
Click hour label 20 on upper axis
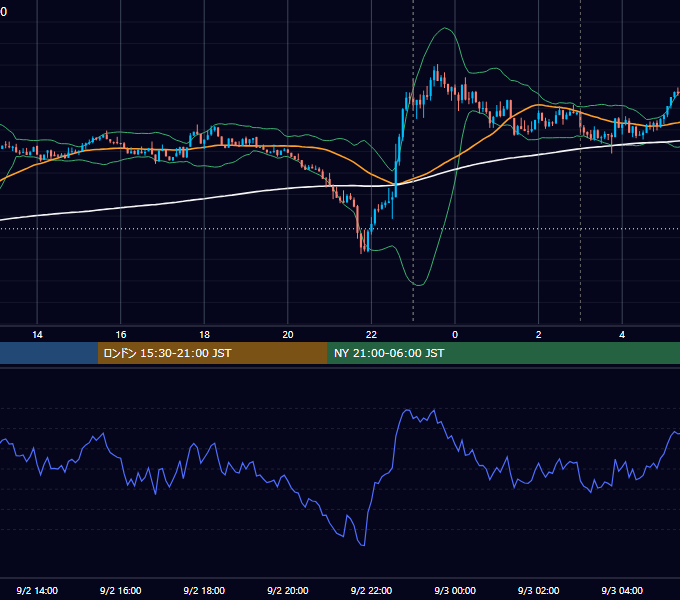coord(288,334)
